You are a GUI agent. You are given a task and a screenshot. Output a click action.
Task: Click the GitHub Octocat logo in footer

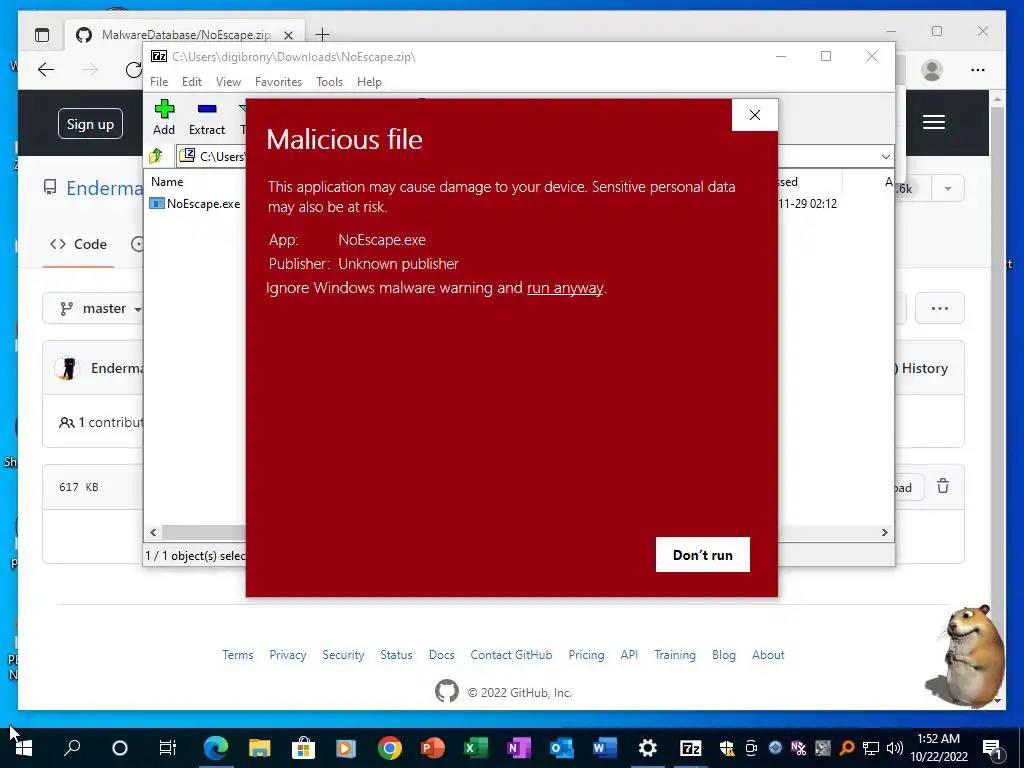click(447, 691)
